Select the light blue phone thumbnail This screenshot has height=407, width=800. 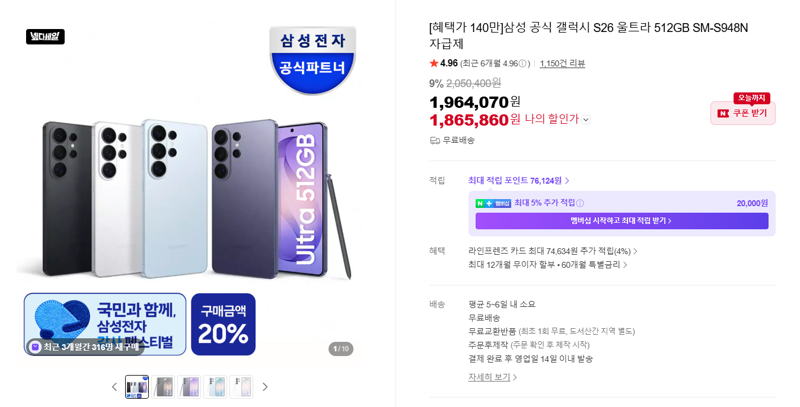click(x=215, y=387)
